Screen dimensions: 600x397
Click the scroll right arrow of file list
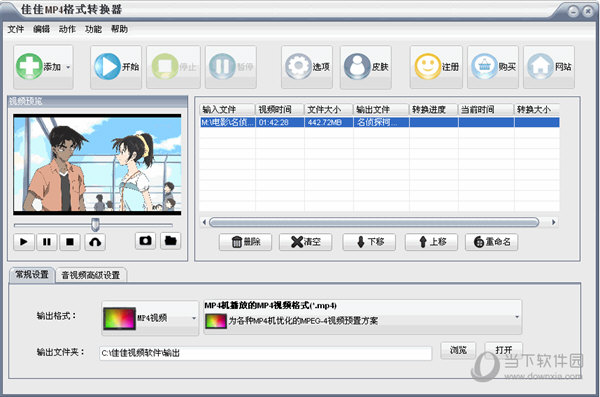[553, 222]
